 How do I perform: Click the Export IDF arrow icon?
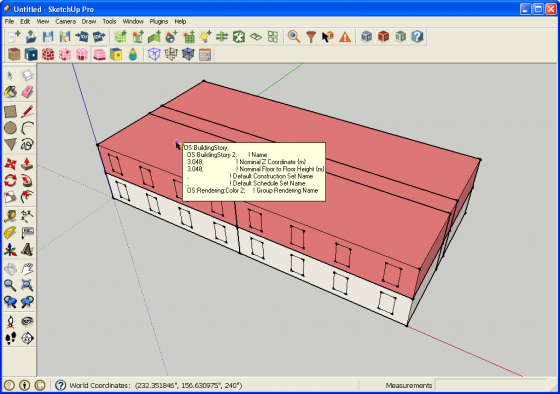pos(99,37)
